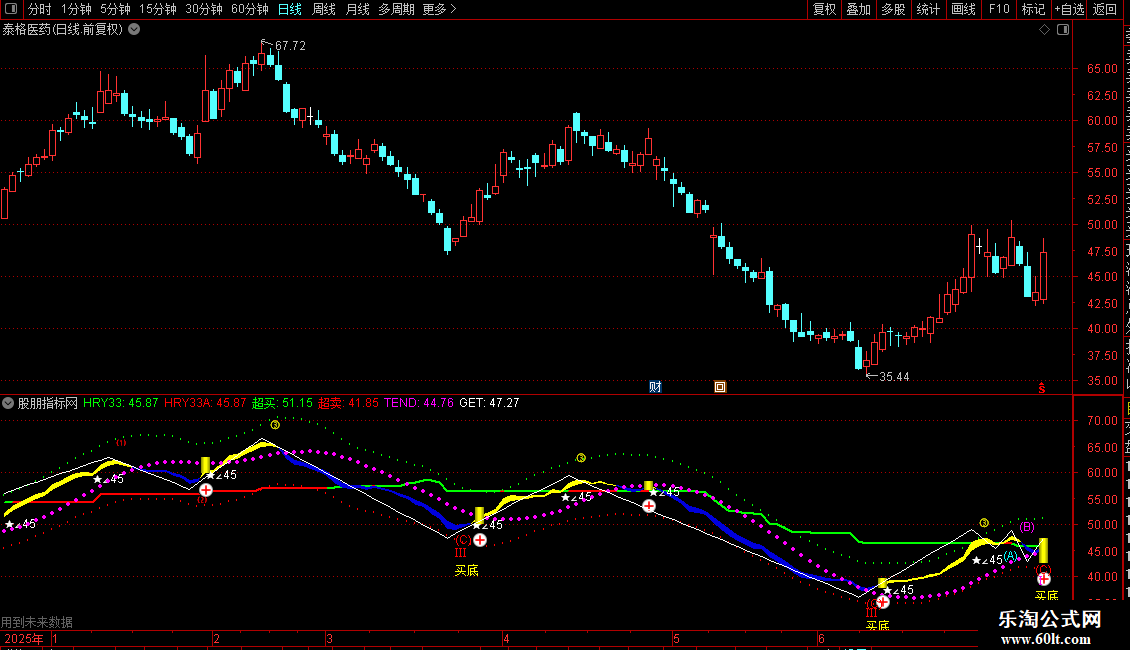The image size is (1130, 650).
Task: Click the 买底 signal label in March
Action: [466, 571]
